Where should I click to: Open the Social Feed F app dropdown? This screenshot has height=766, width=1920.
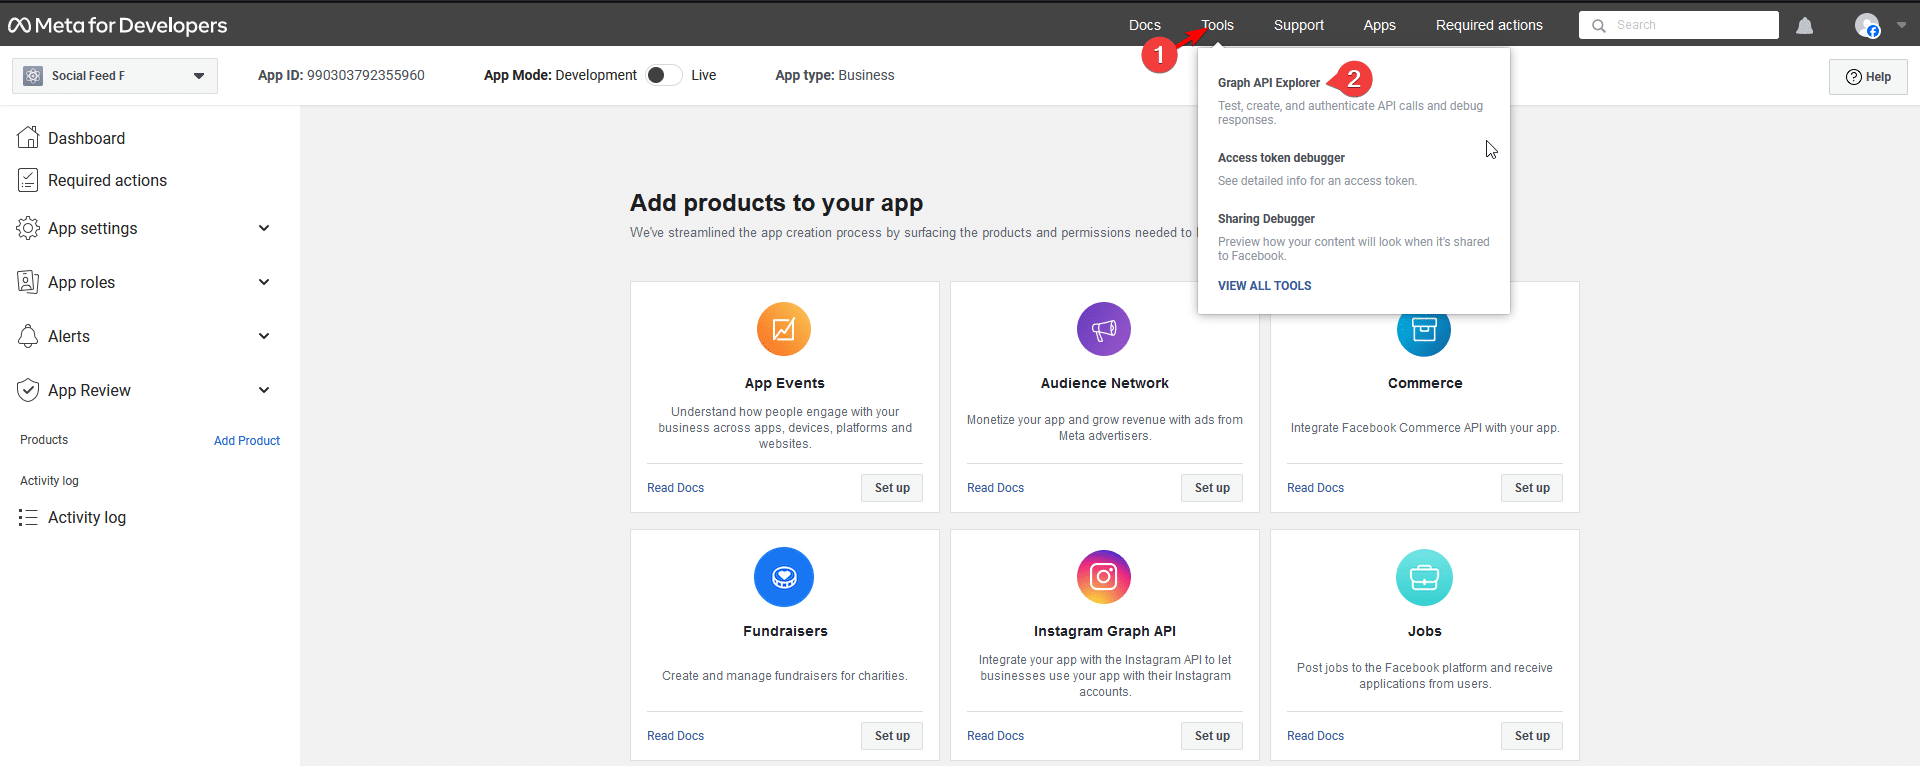click(x=115, y=76)
